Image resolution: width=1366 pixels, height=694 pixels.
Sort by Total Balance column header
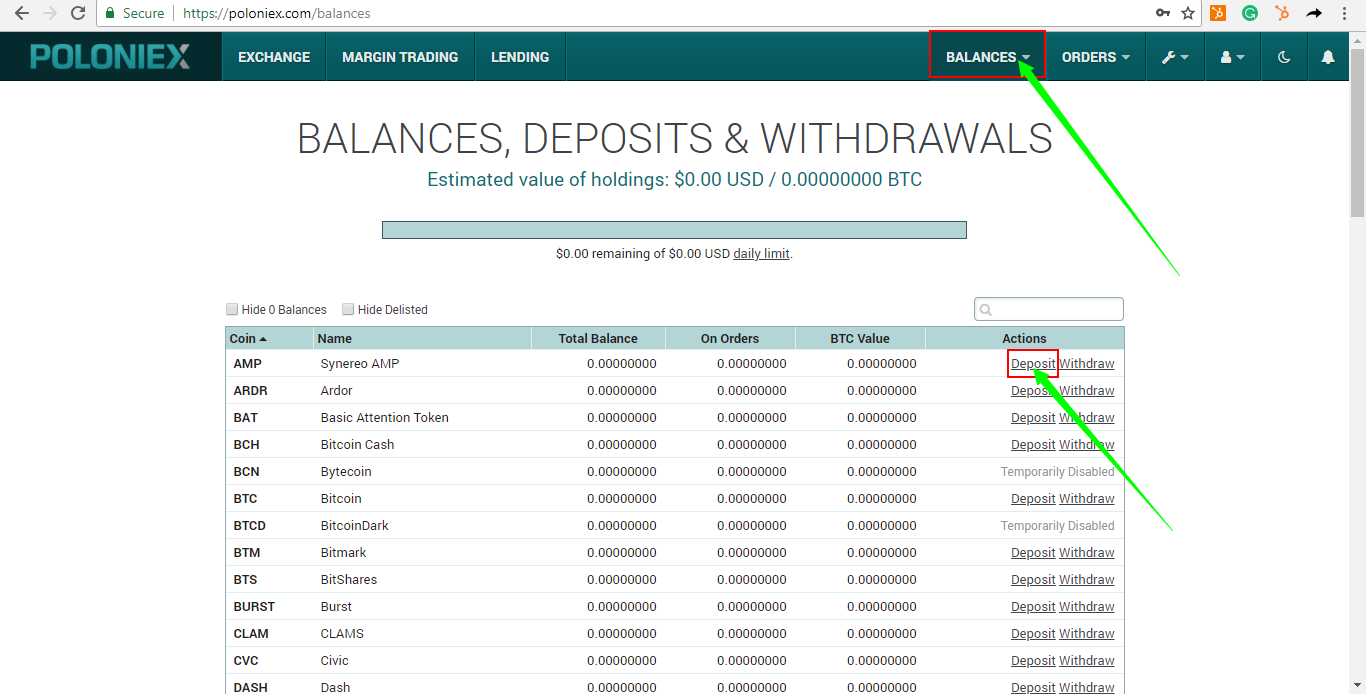pos(598,338)
